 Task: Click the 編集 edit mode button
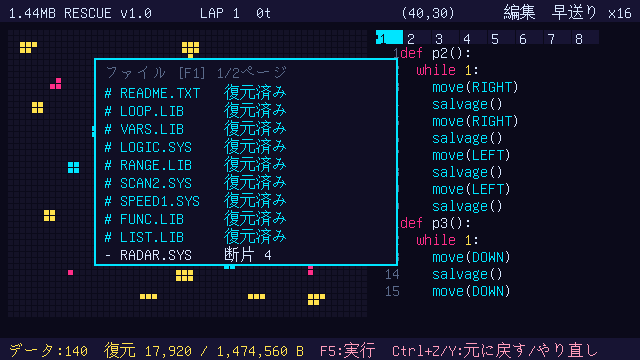[519, 13]
